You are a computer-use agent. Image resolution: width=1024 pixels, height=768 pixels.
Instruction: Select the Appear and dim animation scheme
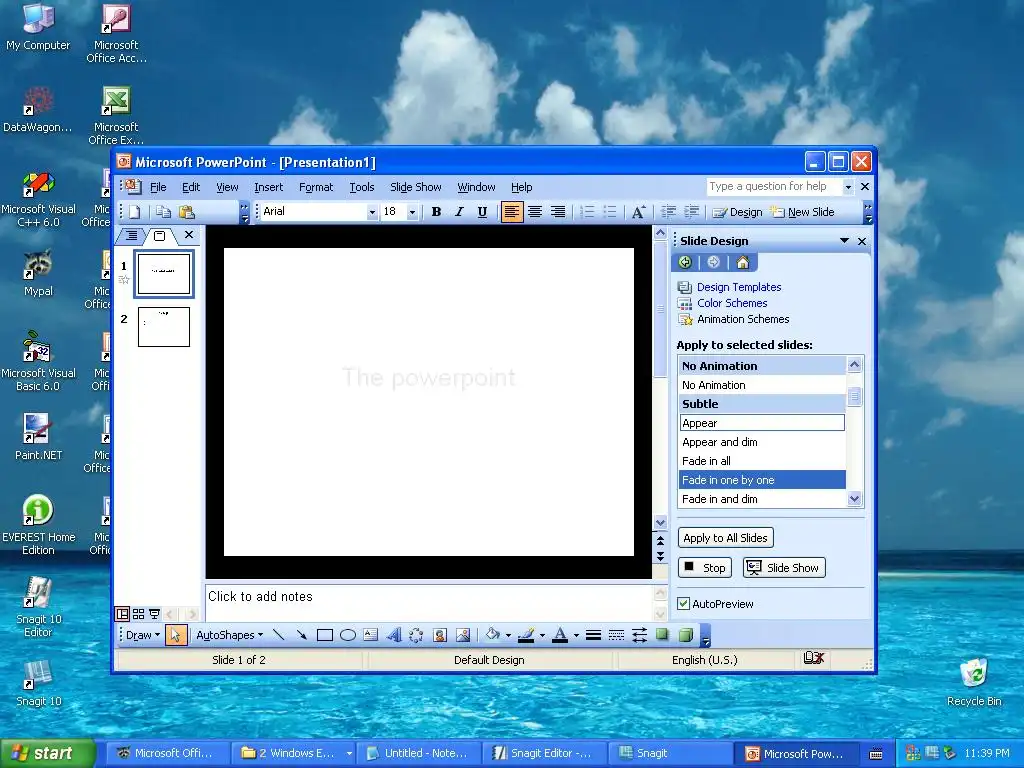(762, 442)
